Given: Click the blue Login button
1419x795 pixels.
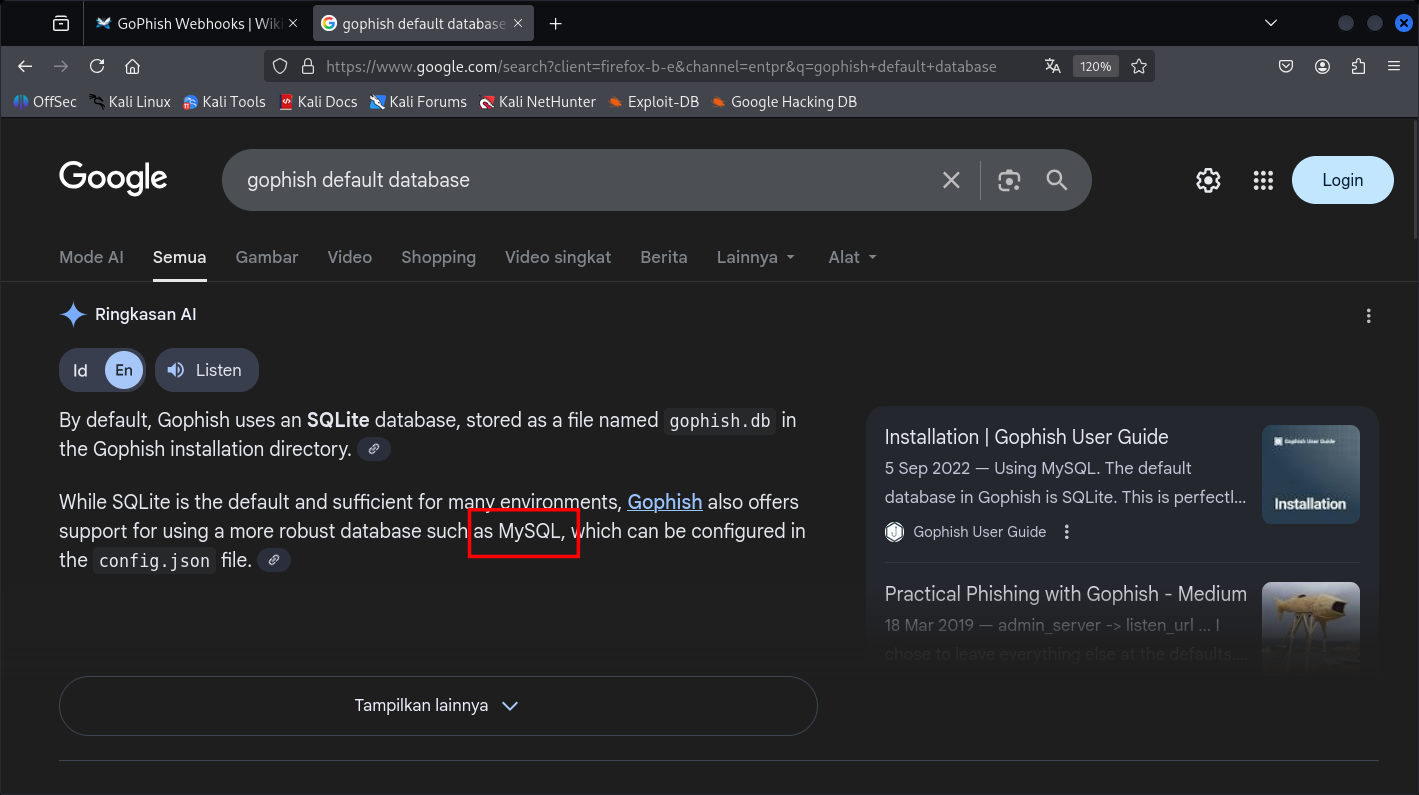Looking at the screenshot, I should (1342, 180).
